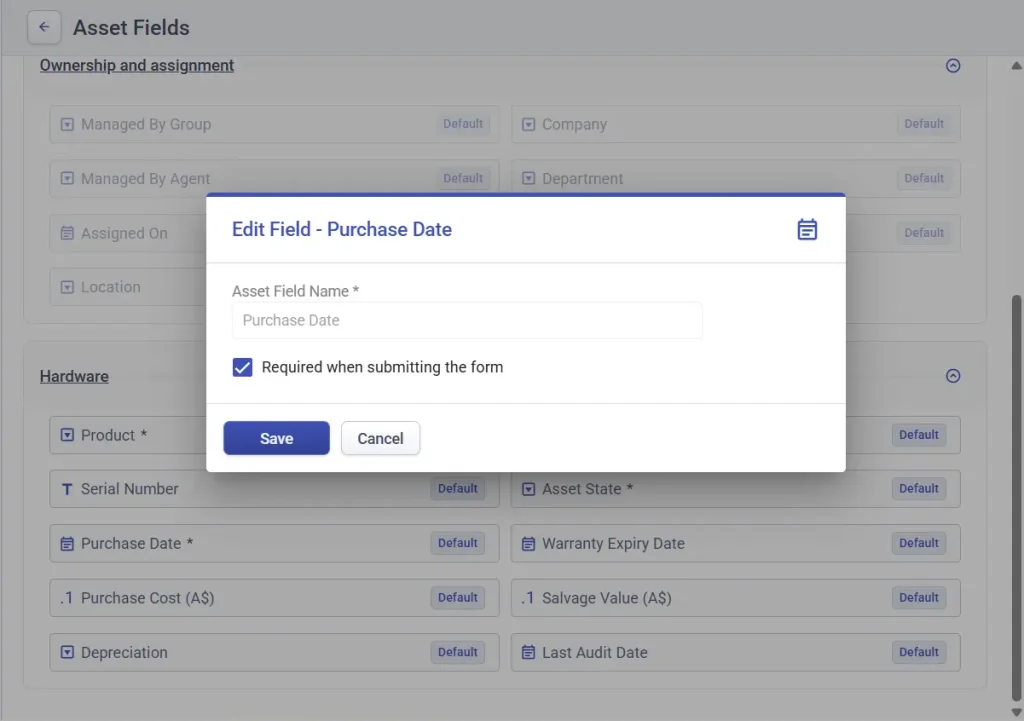Cancel editing the field

(380, 438)
